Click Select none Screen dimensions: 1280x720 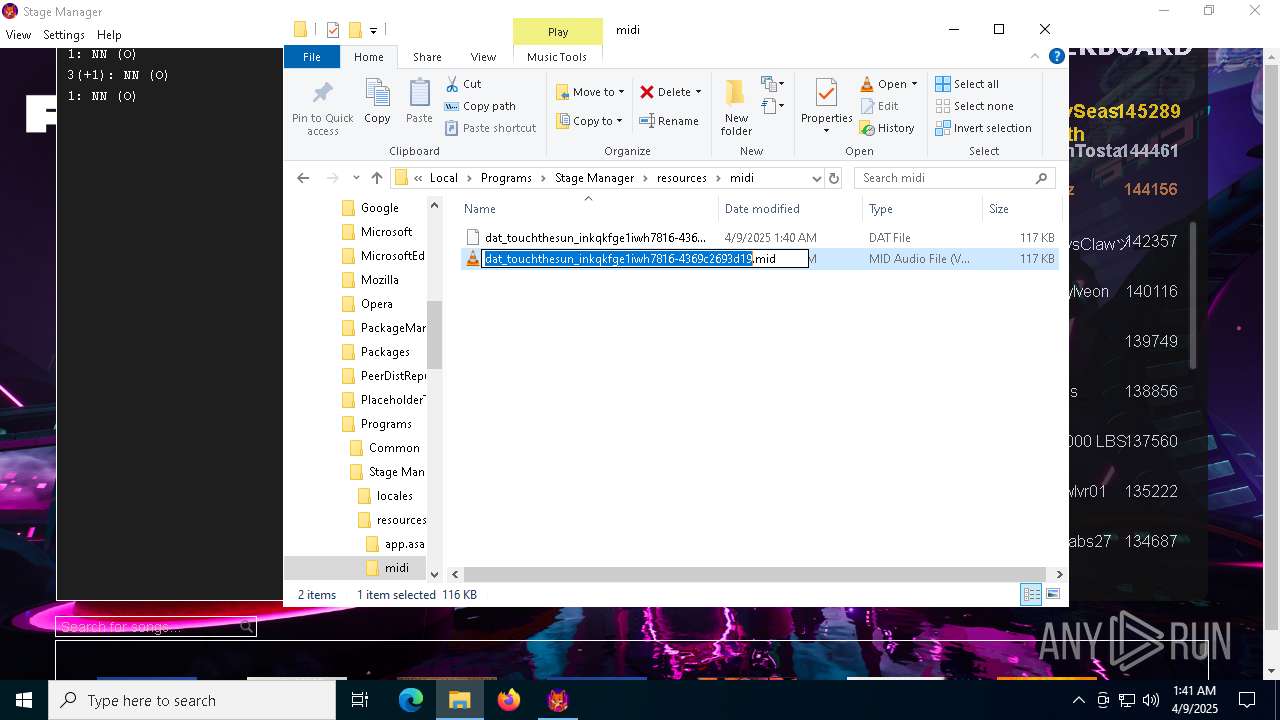[974, 106]
